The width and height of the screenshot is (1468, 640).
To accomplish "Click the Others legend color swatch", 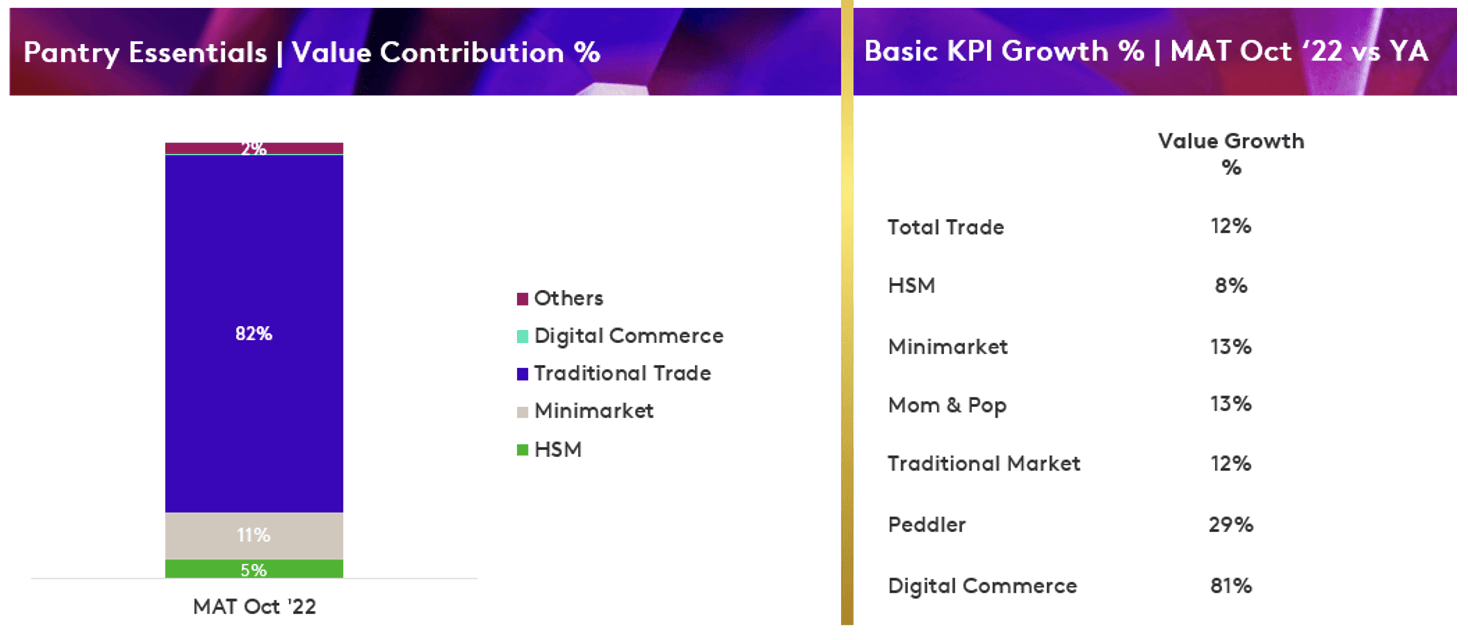I will tap(522, 299).
